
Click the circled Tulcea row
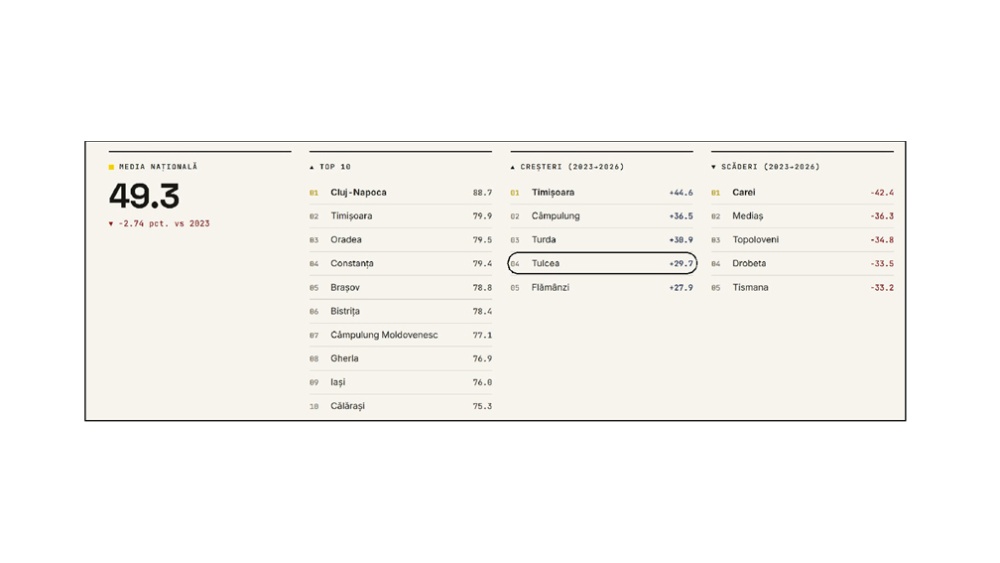point(602,263)
